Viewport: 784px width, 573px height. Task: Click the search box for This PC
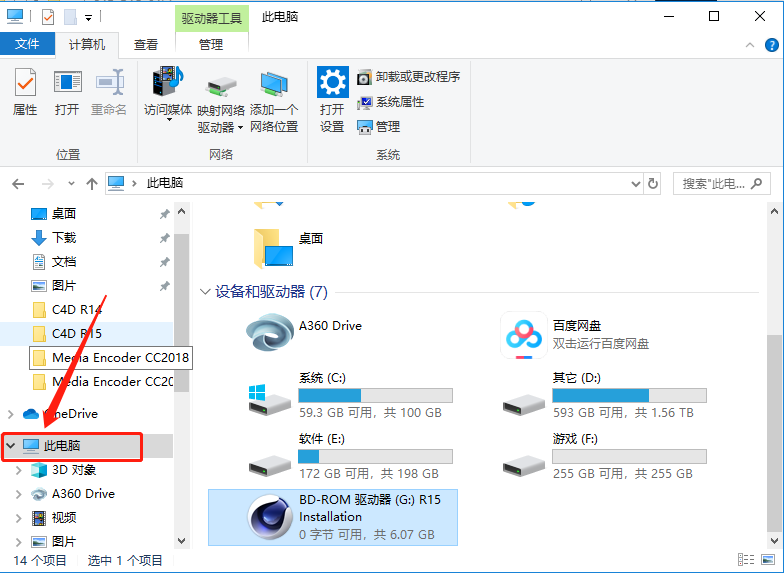[x=722, y=184]
